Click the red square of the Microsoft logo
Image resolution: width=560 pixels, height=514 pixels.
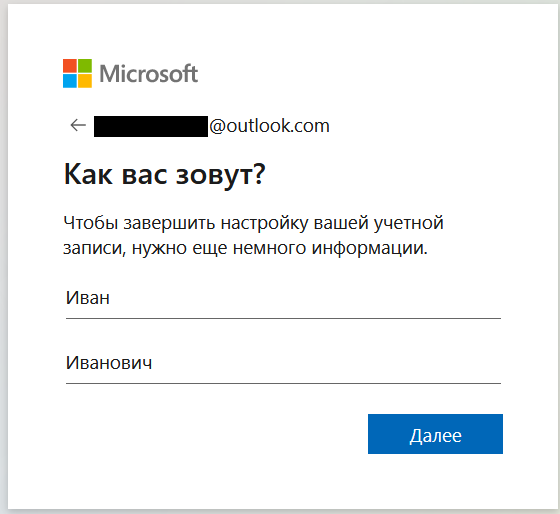(x=70, y=66)
